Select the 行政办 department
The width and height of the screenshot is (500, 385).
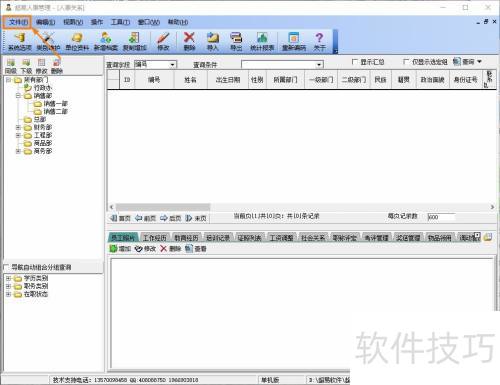[43, 88]
